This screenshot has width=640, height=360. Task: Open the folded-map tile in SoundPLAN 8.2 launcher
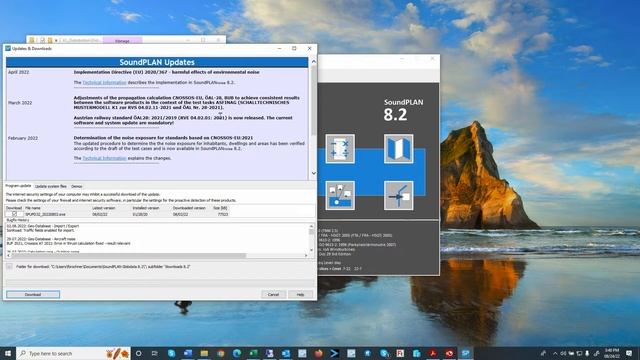point(398,149)
